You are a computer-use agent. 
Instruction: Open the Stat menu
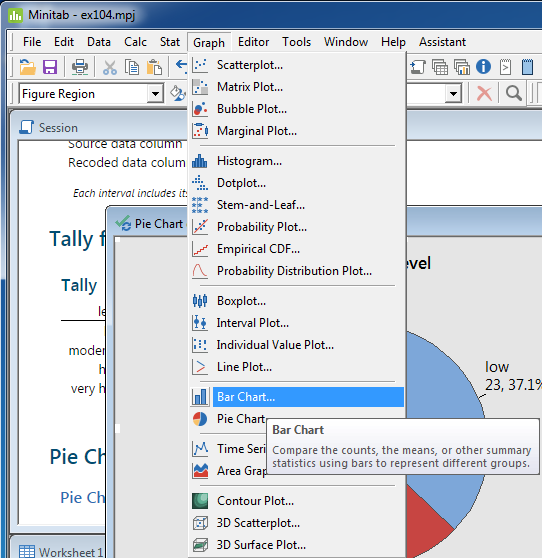click(x=170, y=42)
